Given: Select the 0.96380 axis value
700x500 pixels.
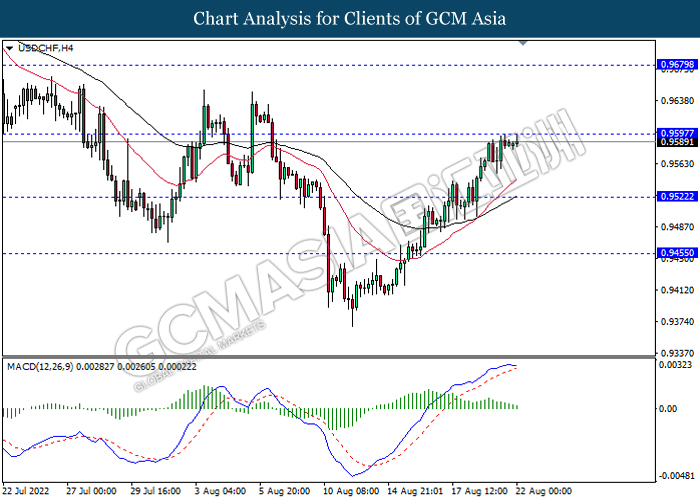Looking at the screenshot, I should pyautogui.click(x=677, y=101).
